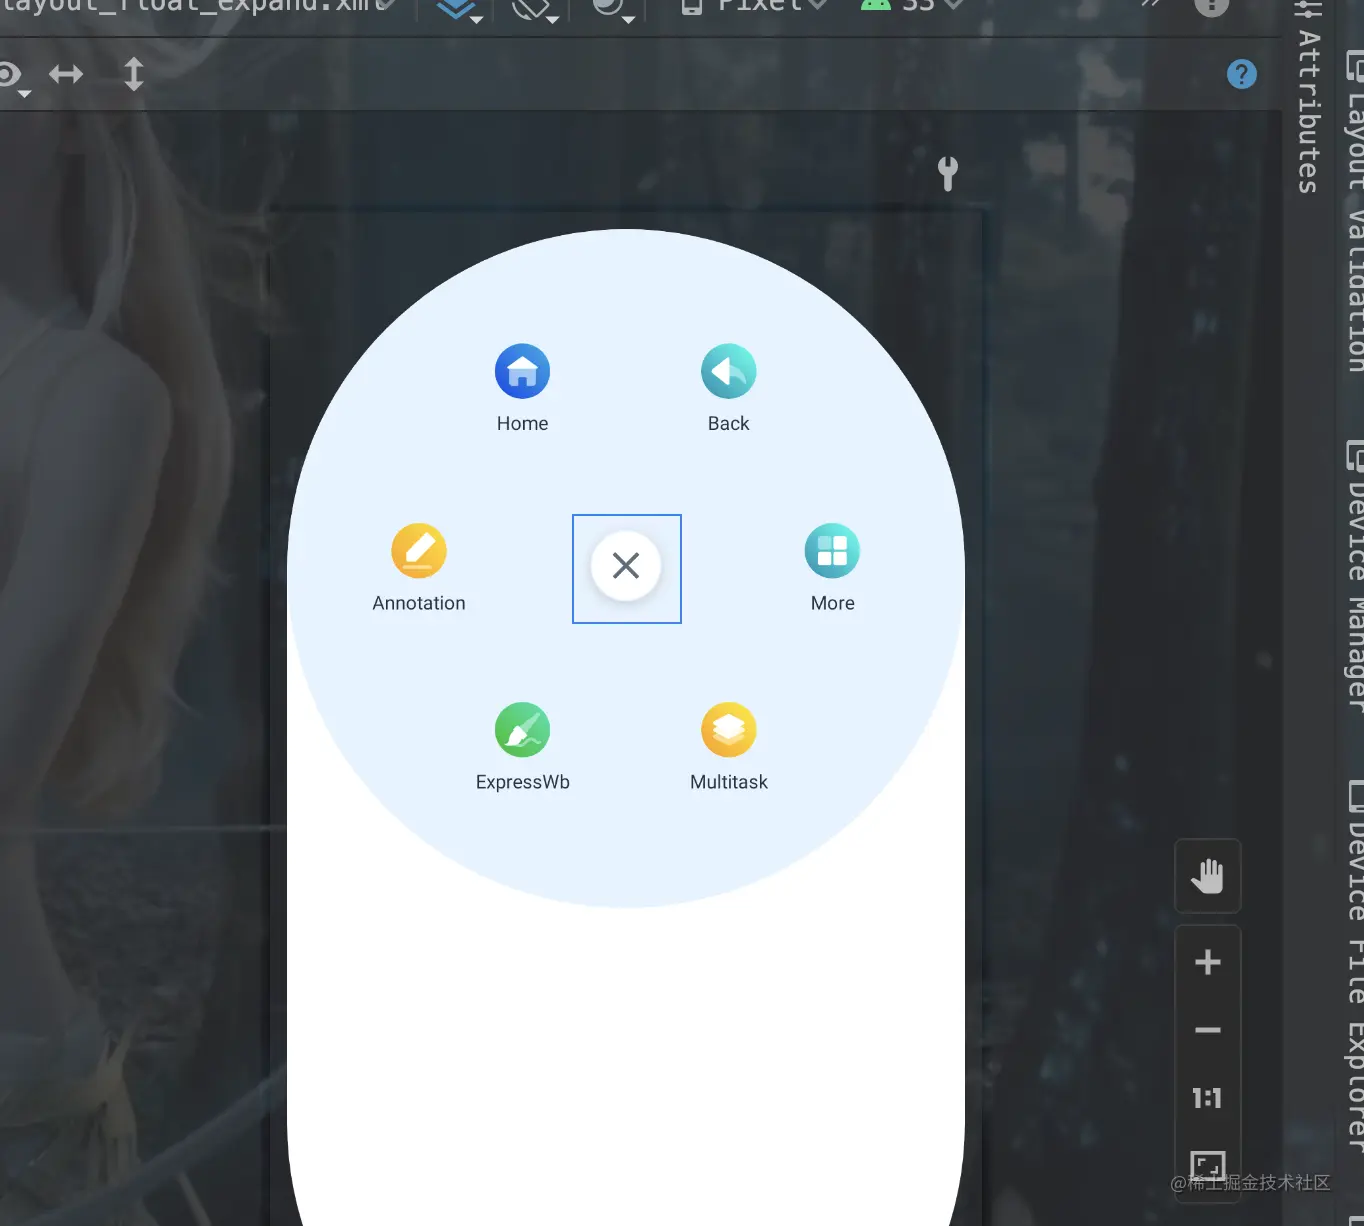Select the More grid icon
Screen dimensions: 1364x1226
[x=832, y=550]
